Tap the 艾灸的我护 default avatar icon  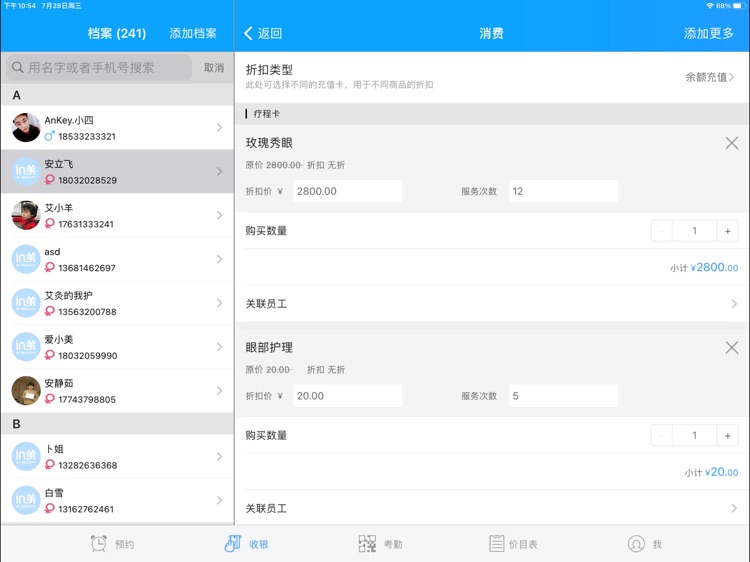click(26, 303)
